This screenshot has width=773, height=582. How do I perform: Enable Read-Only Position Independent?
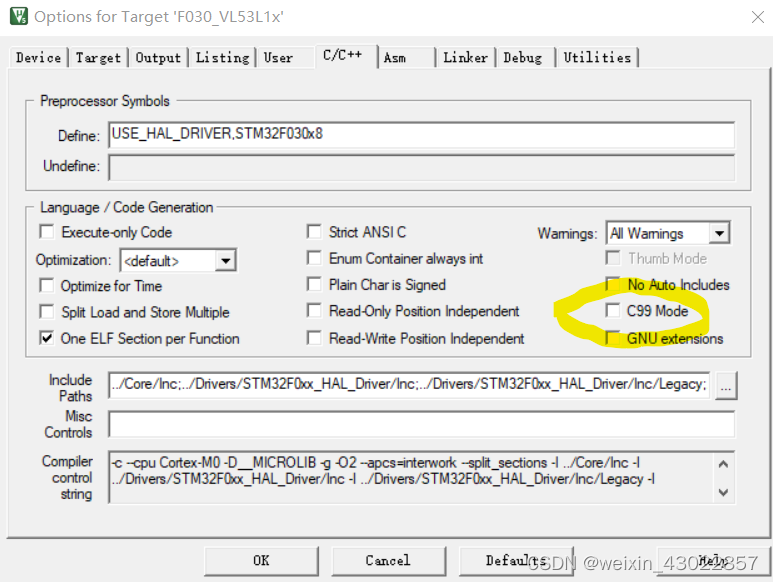point(314,310)
